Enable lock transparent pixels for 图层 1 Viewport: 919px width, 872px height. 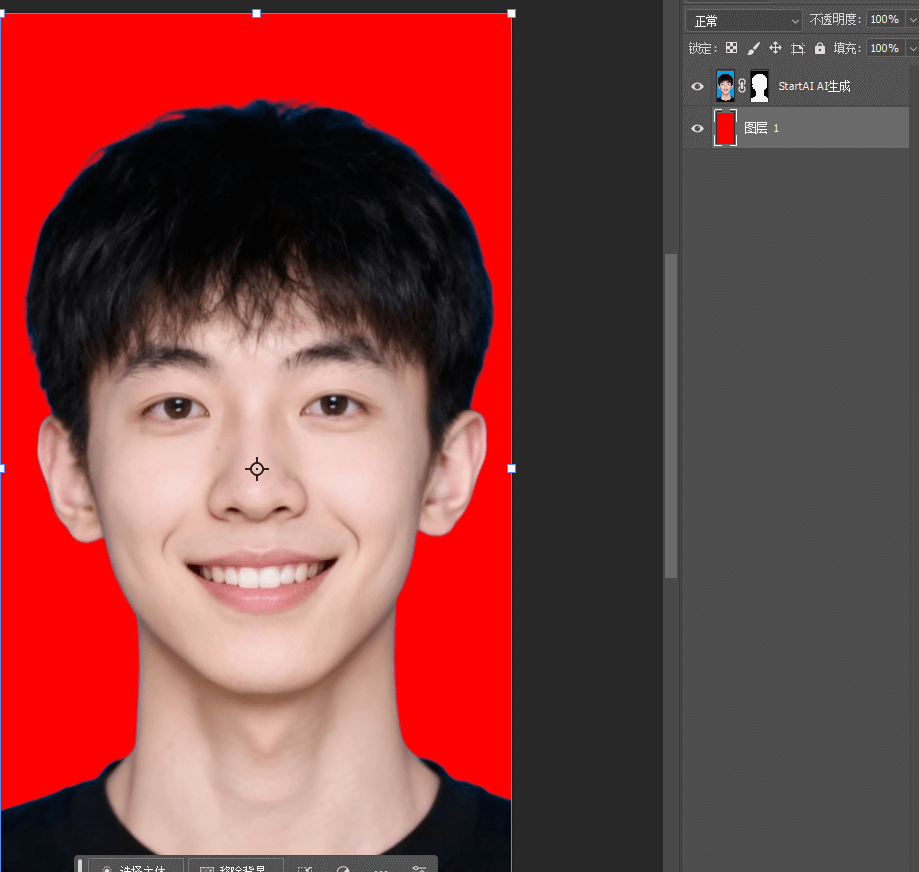(x=731, y=47)
